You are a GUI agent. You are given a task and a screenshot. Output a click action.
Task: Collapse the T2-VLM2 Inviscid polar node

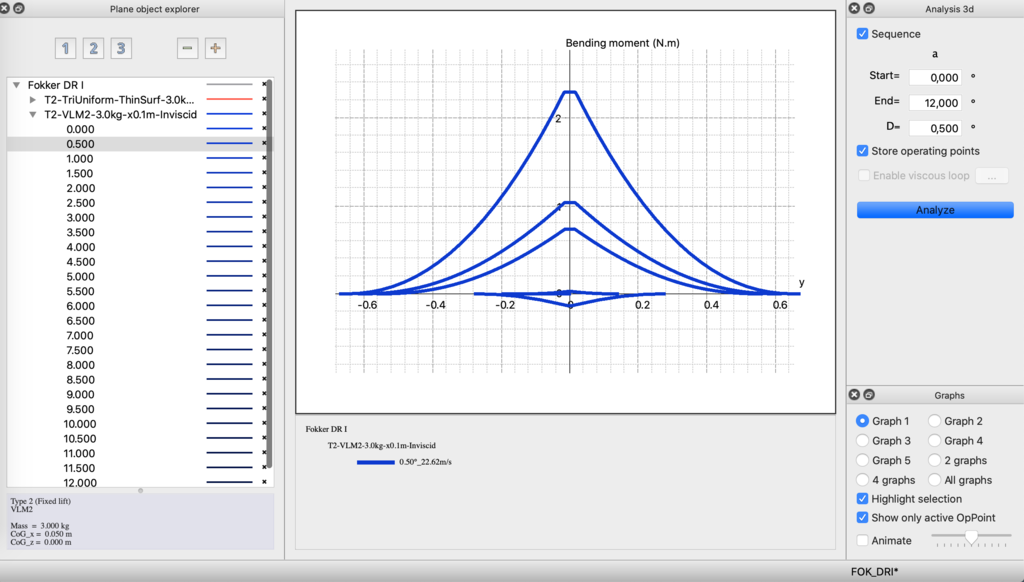coord(33,115)
